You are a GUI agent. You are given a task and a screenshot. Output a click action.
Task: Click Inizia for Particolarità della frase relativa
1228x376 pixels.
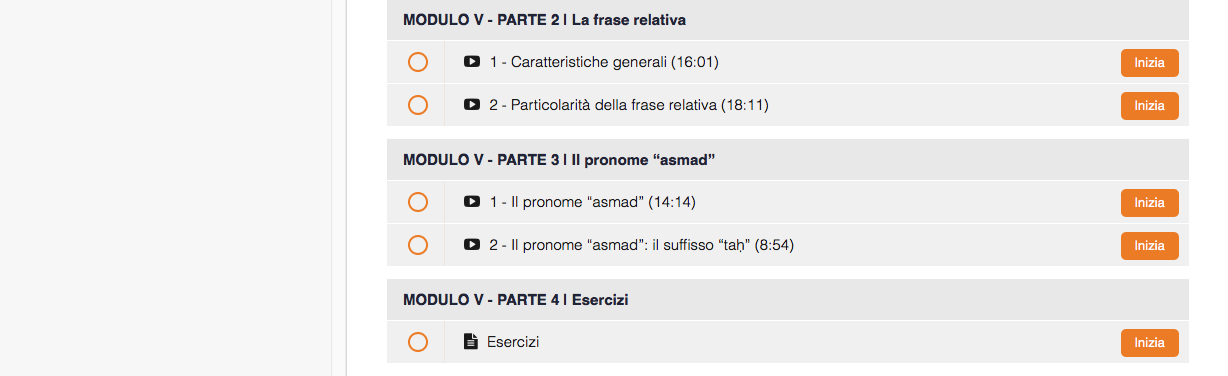tap(1149, 106)
